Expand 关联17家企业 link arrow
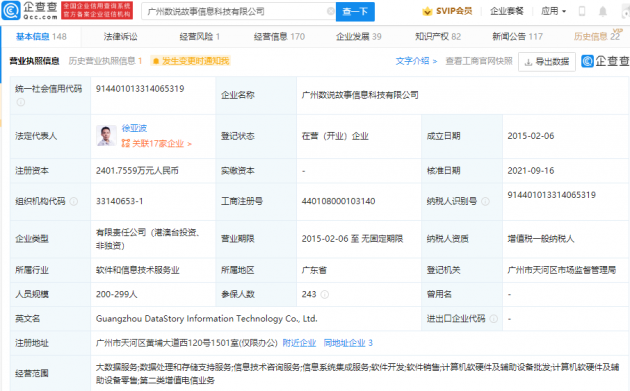Screen dimensions: 630x391 [x=190, y=143]
